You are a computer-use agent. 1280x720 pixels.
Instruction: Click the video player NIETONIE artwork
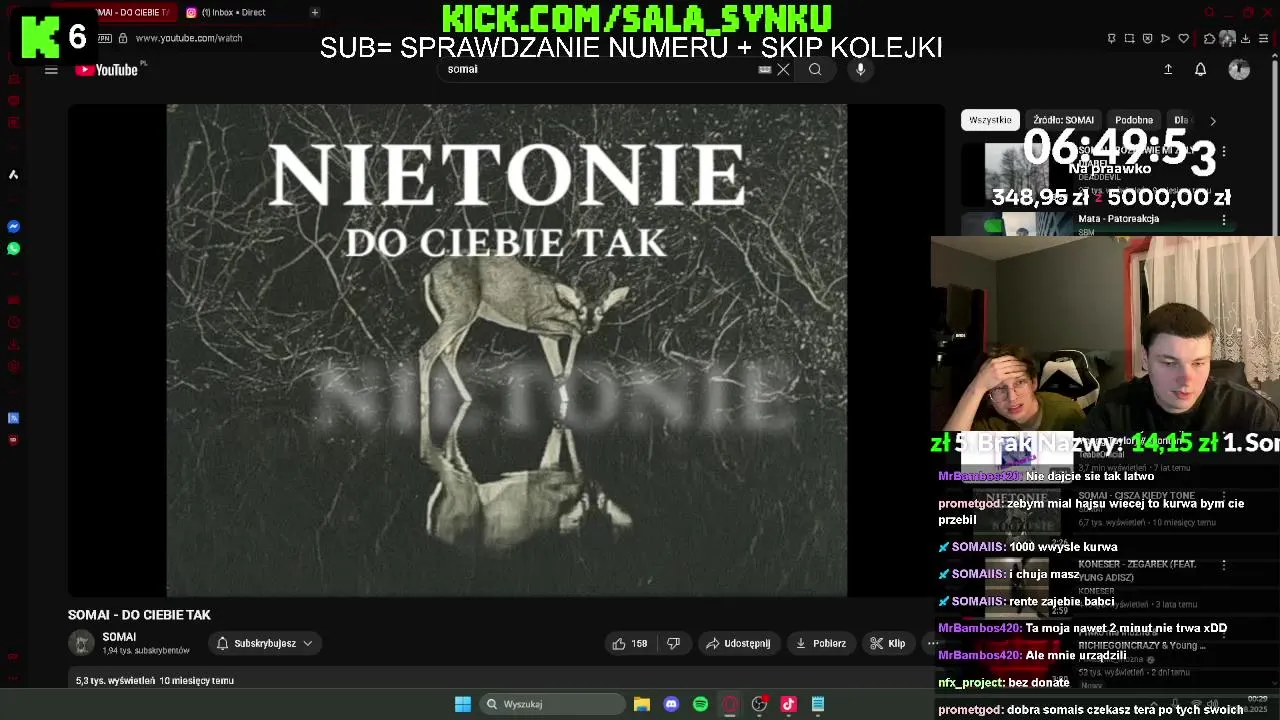pyautogui.click(x=506, y=350)
